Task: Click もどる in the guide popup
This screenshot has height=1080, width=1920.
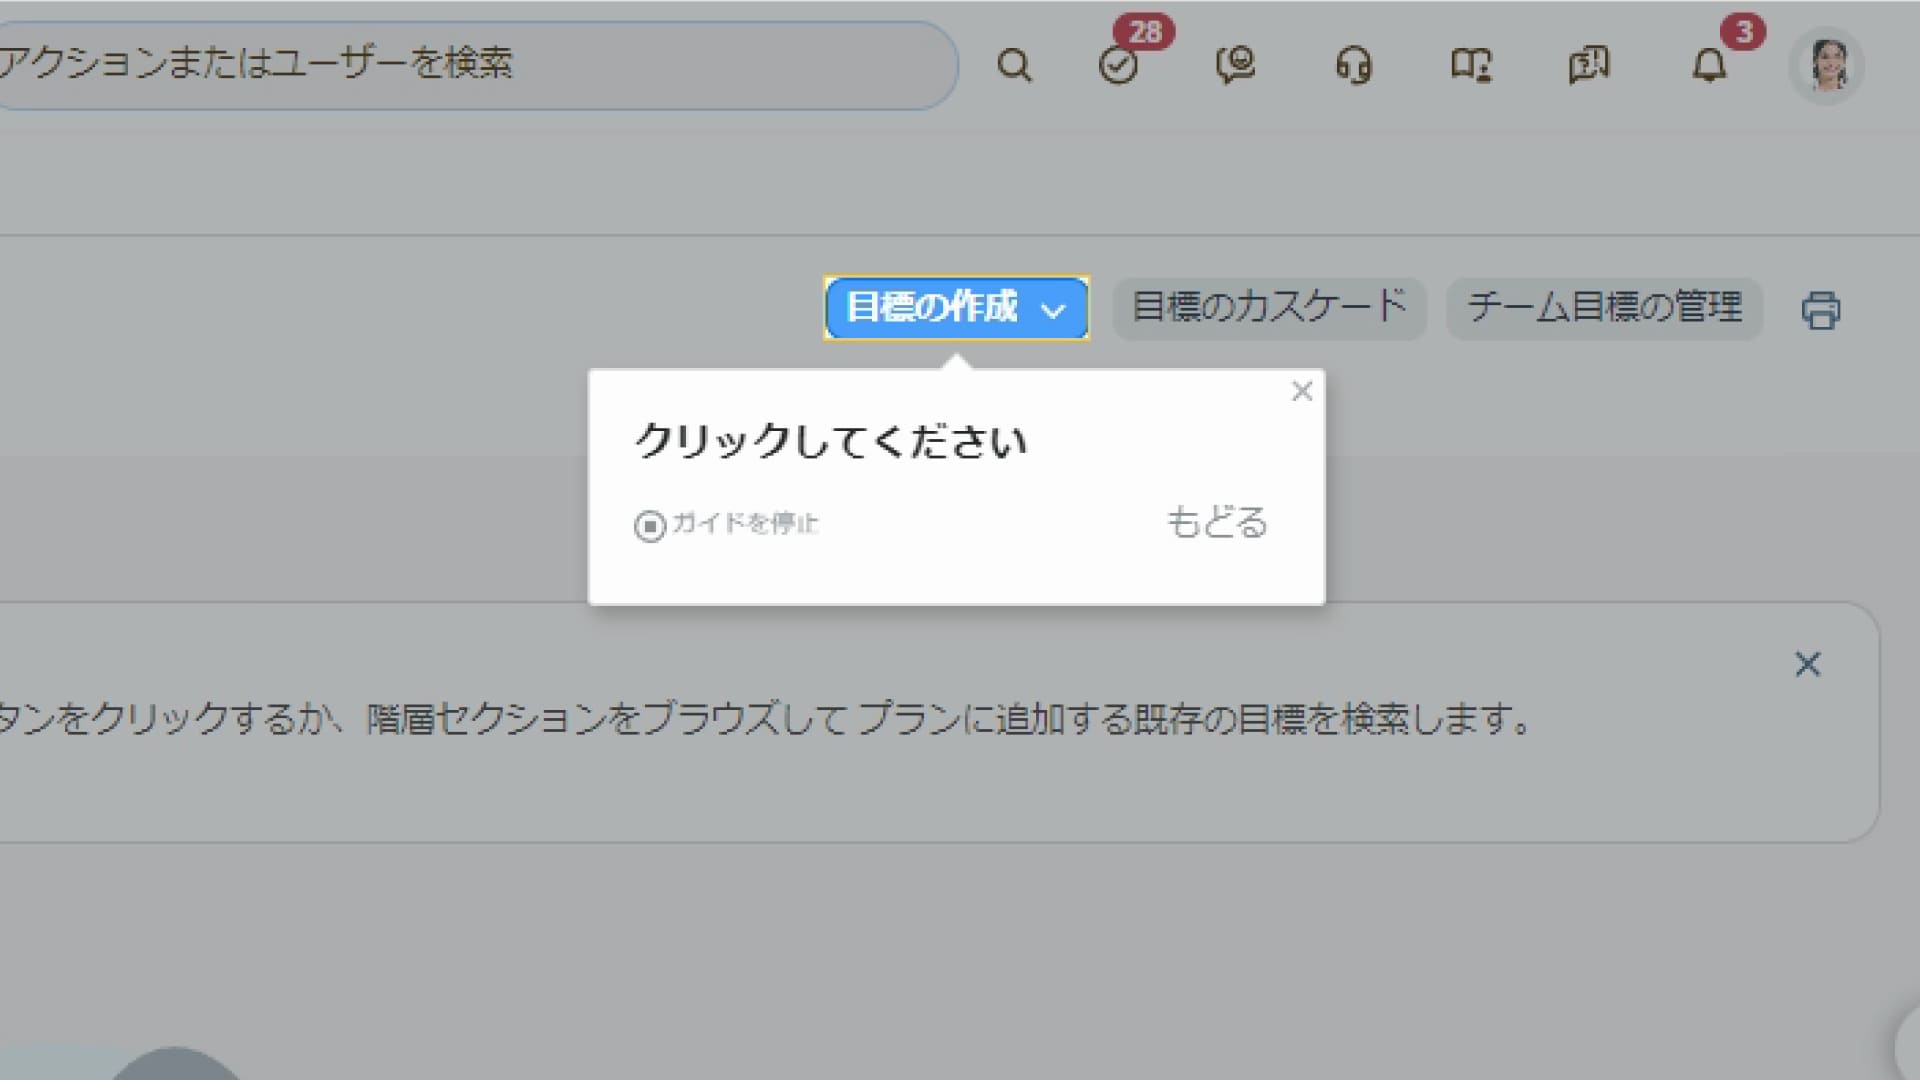Action: 1216,523
